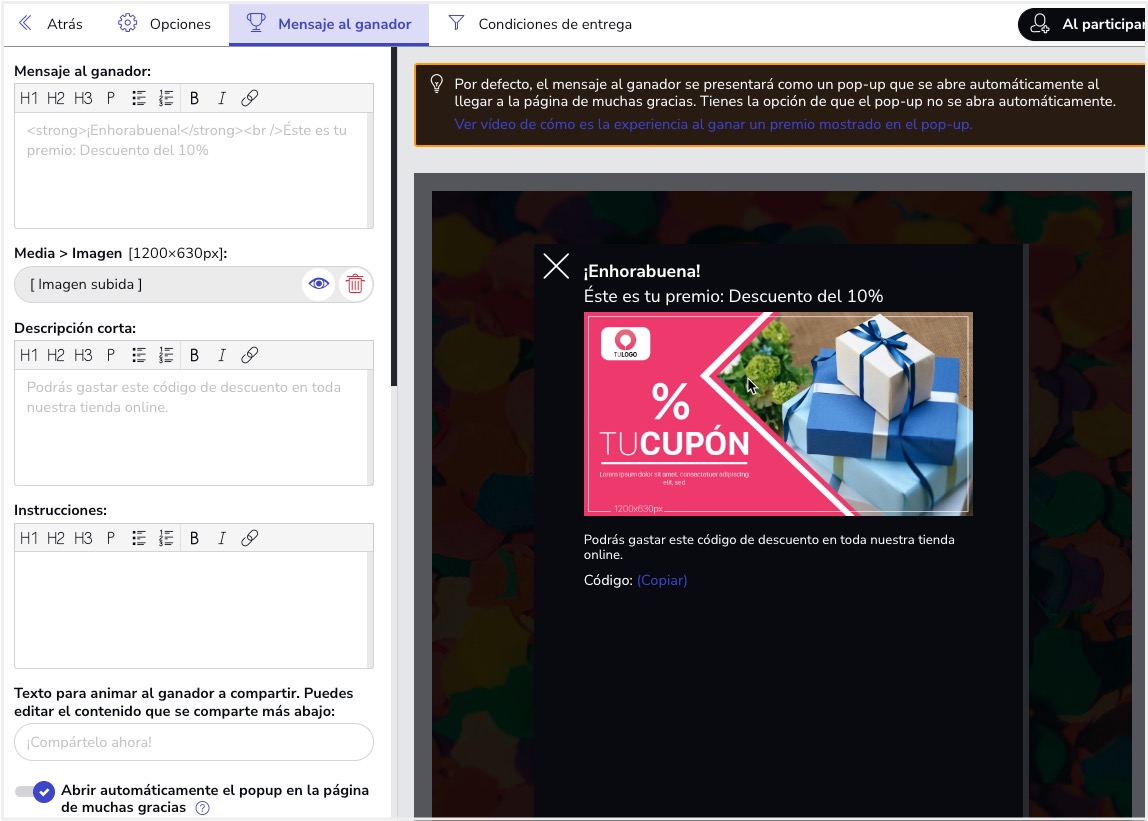Image resolution: width=1148 pixels, height=821 pixels.
Task: Open the Ver vídeo experience link
Action: click(x=712, y=124)
